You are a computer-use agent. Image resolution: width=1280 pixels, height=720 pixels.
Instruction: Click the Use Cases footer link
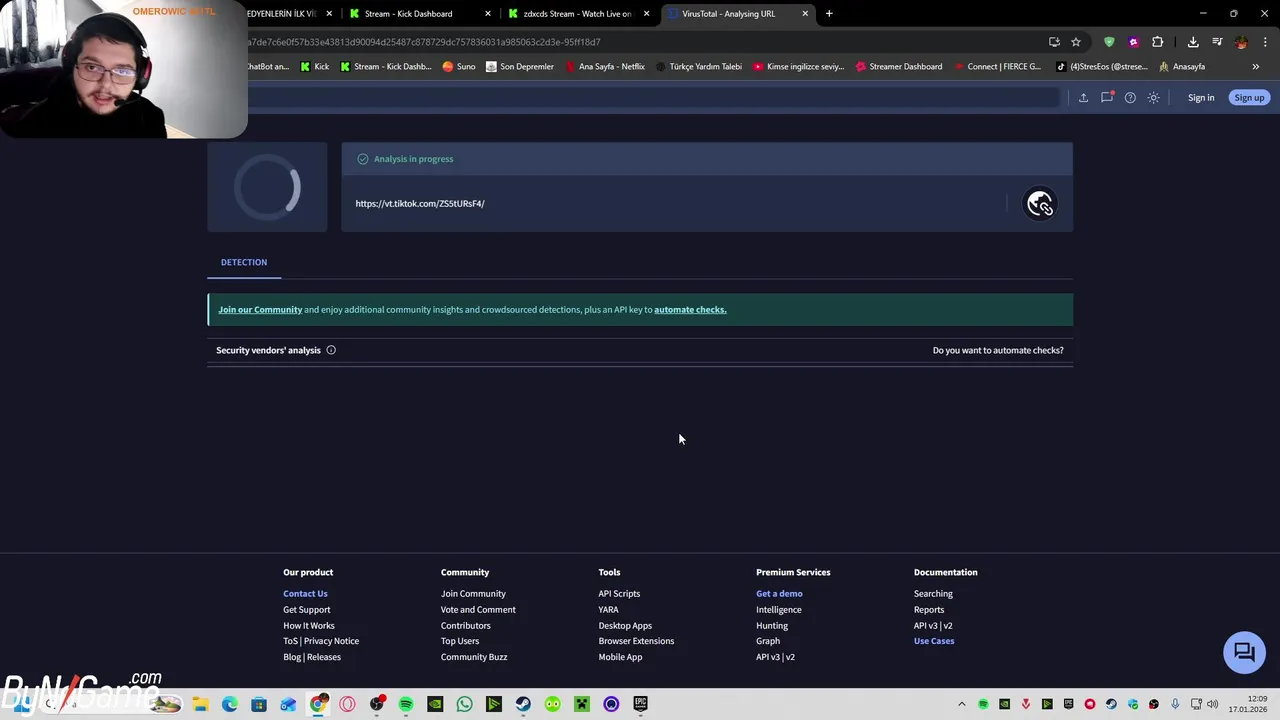[x=934, y=641]
